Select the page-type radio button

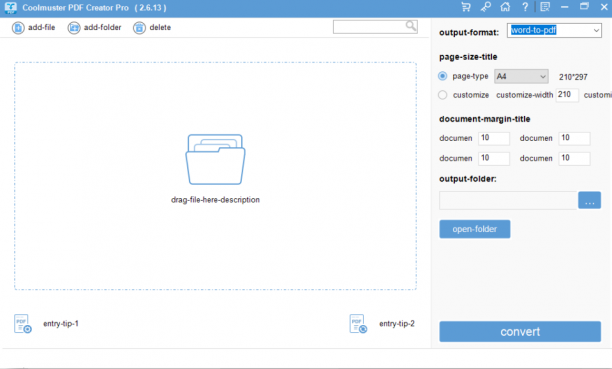pyautogui.click(x=442, y=76)
